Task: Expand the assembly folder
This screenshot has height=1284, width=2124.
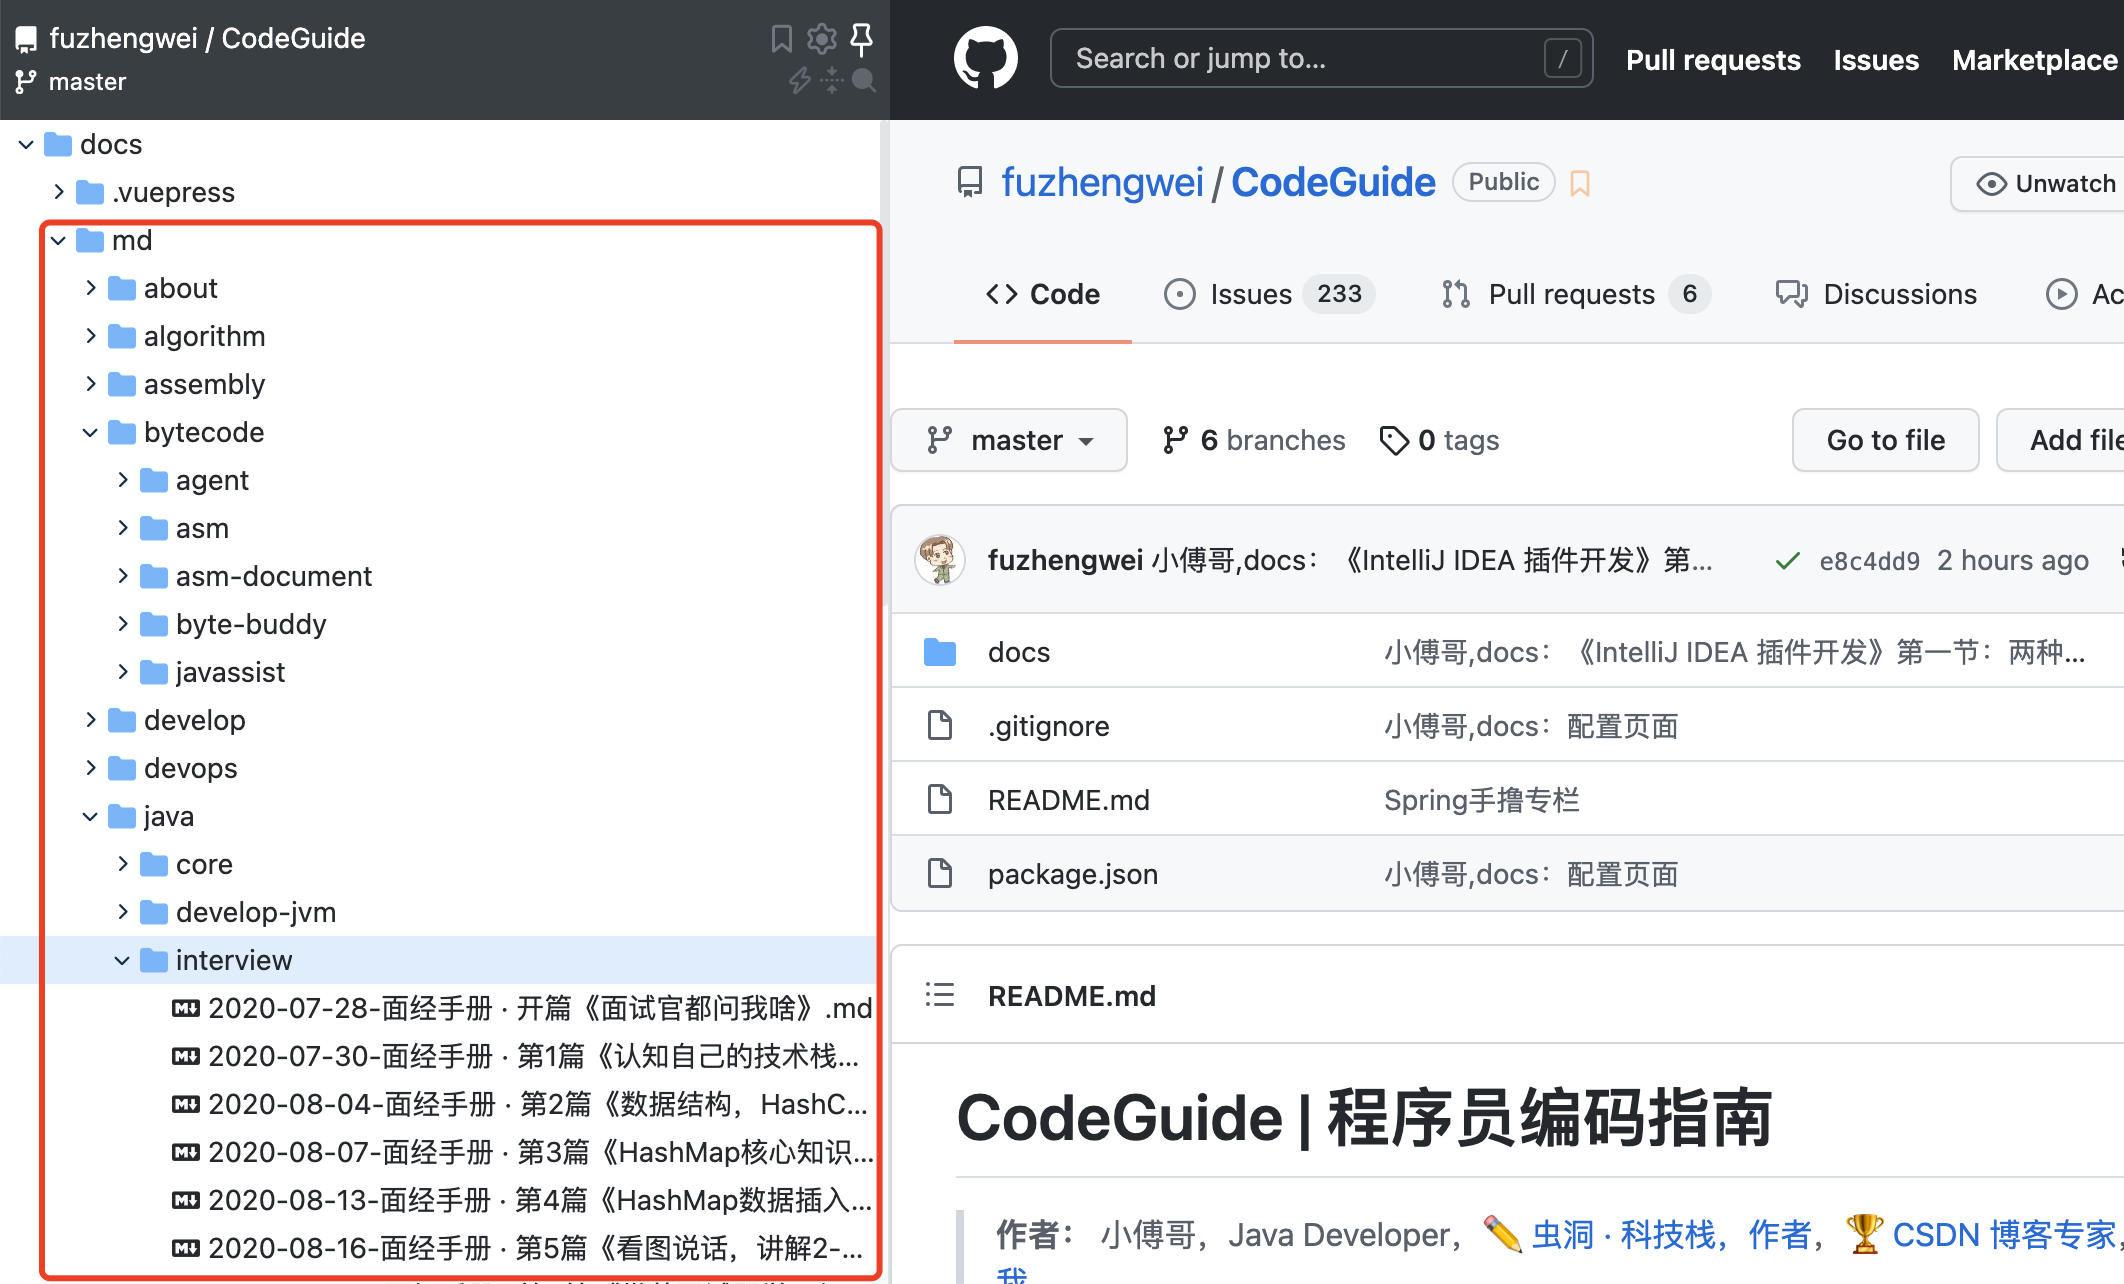Action: 90,384
